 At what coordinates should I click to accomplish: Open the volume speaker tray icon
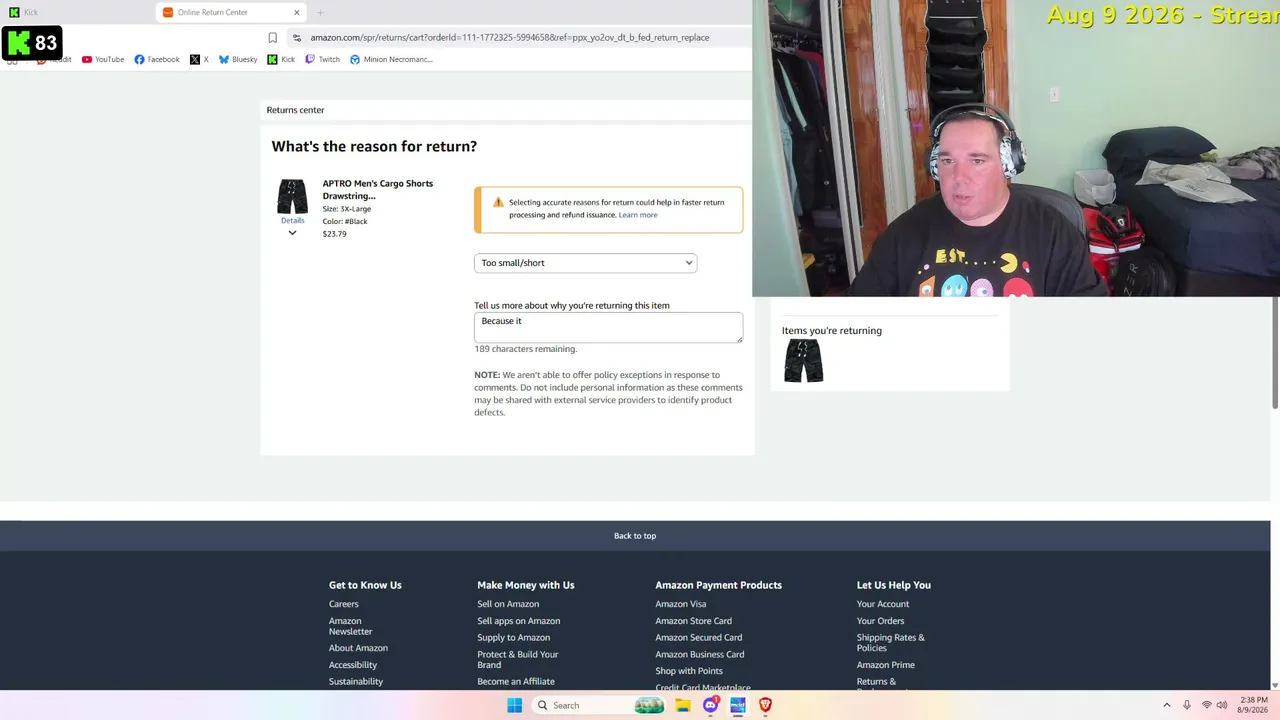pos(1221,705)
